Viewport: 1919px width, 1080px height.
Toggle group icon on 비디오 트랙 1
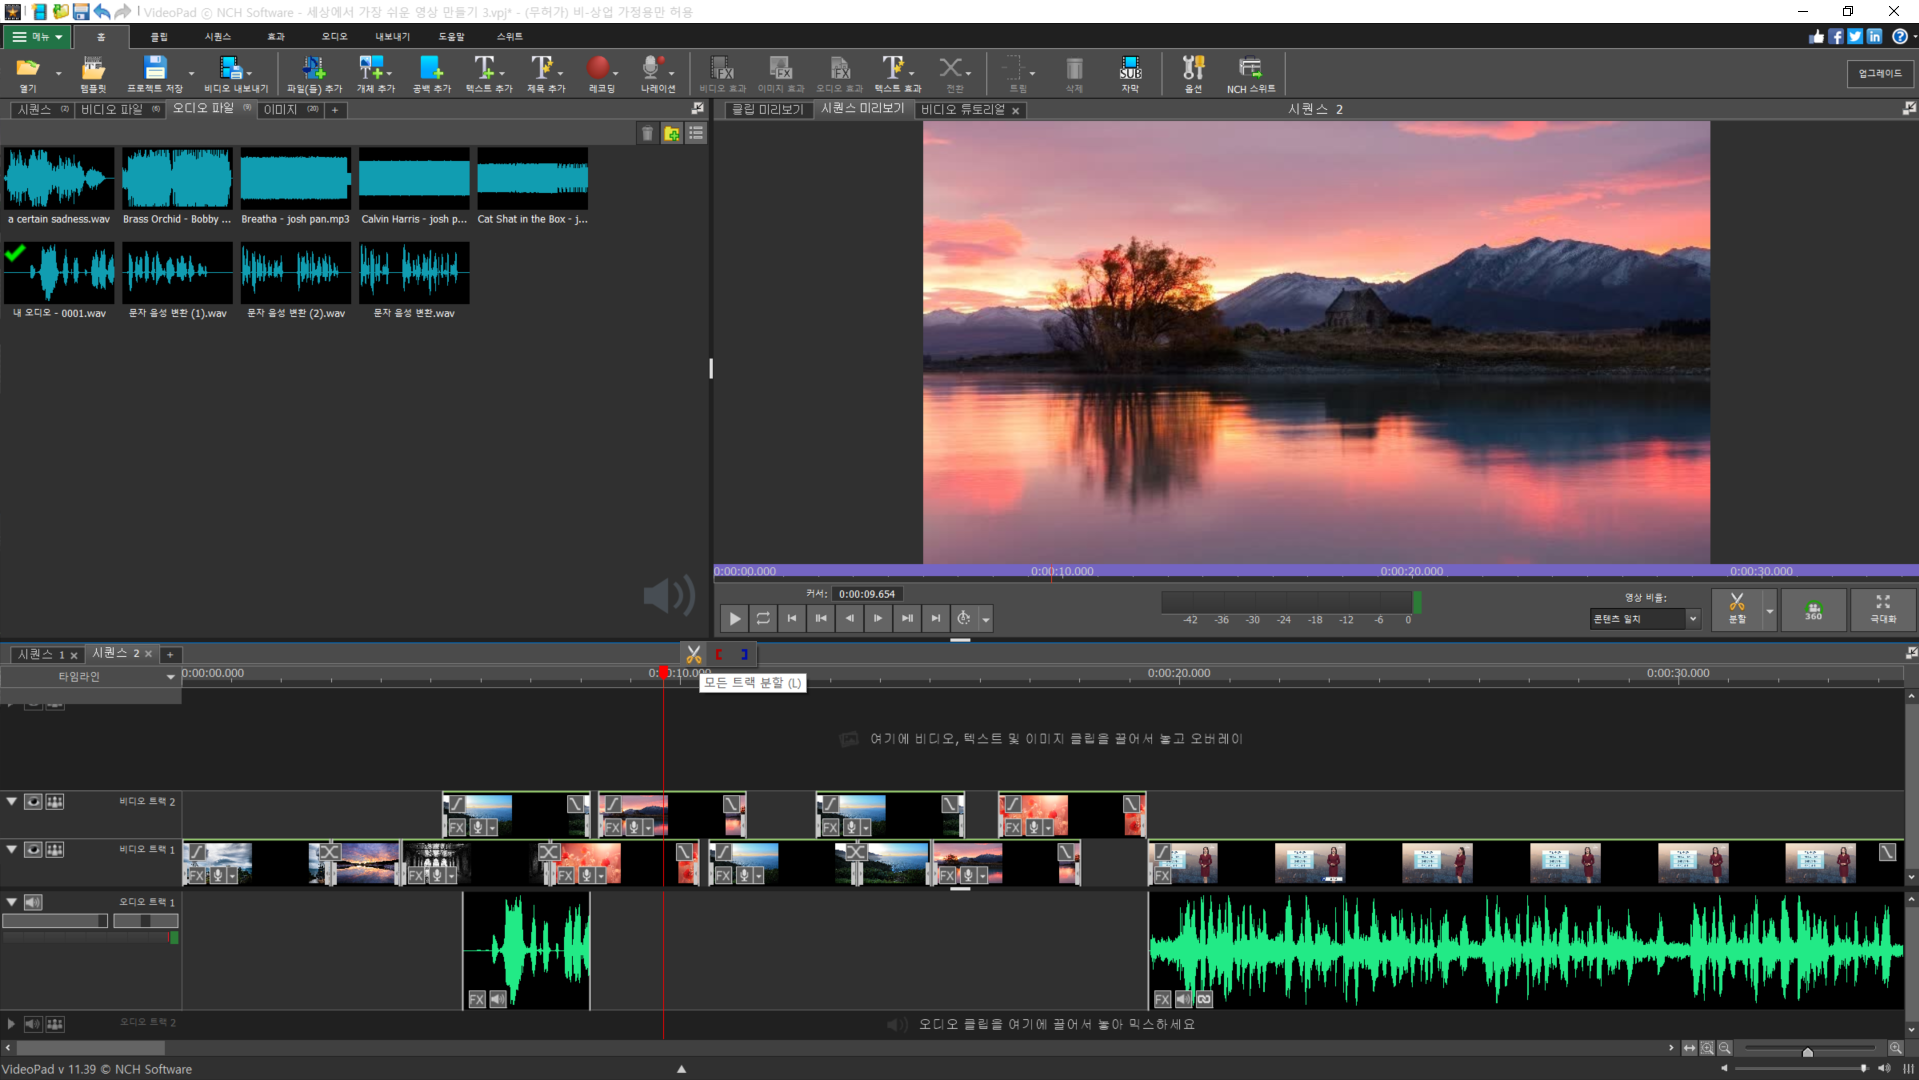(x=55, y=850)
